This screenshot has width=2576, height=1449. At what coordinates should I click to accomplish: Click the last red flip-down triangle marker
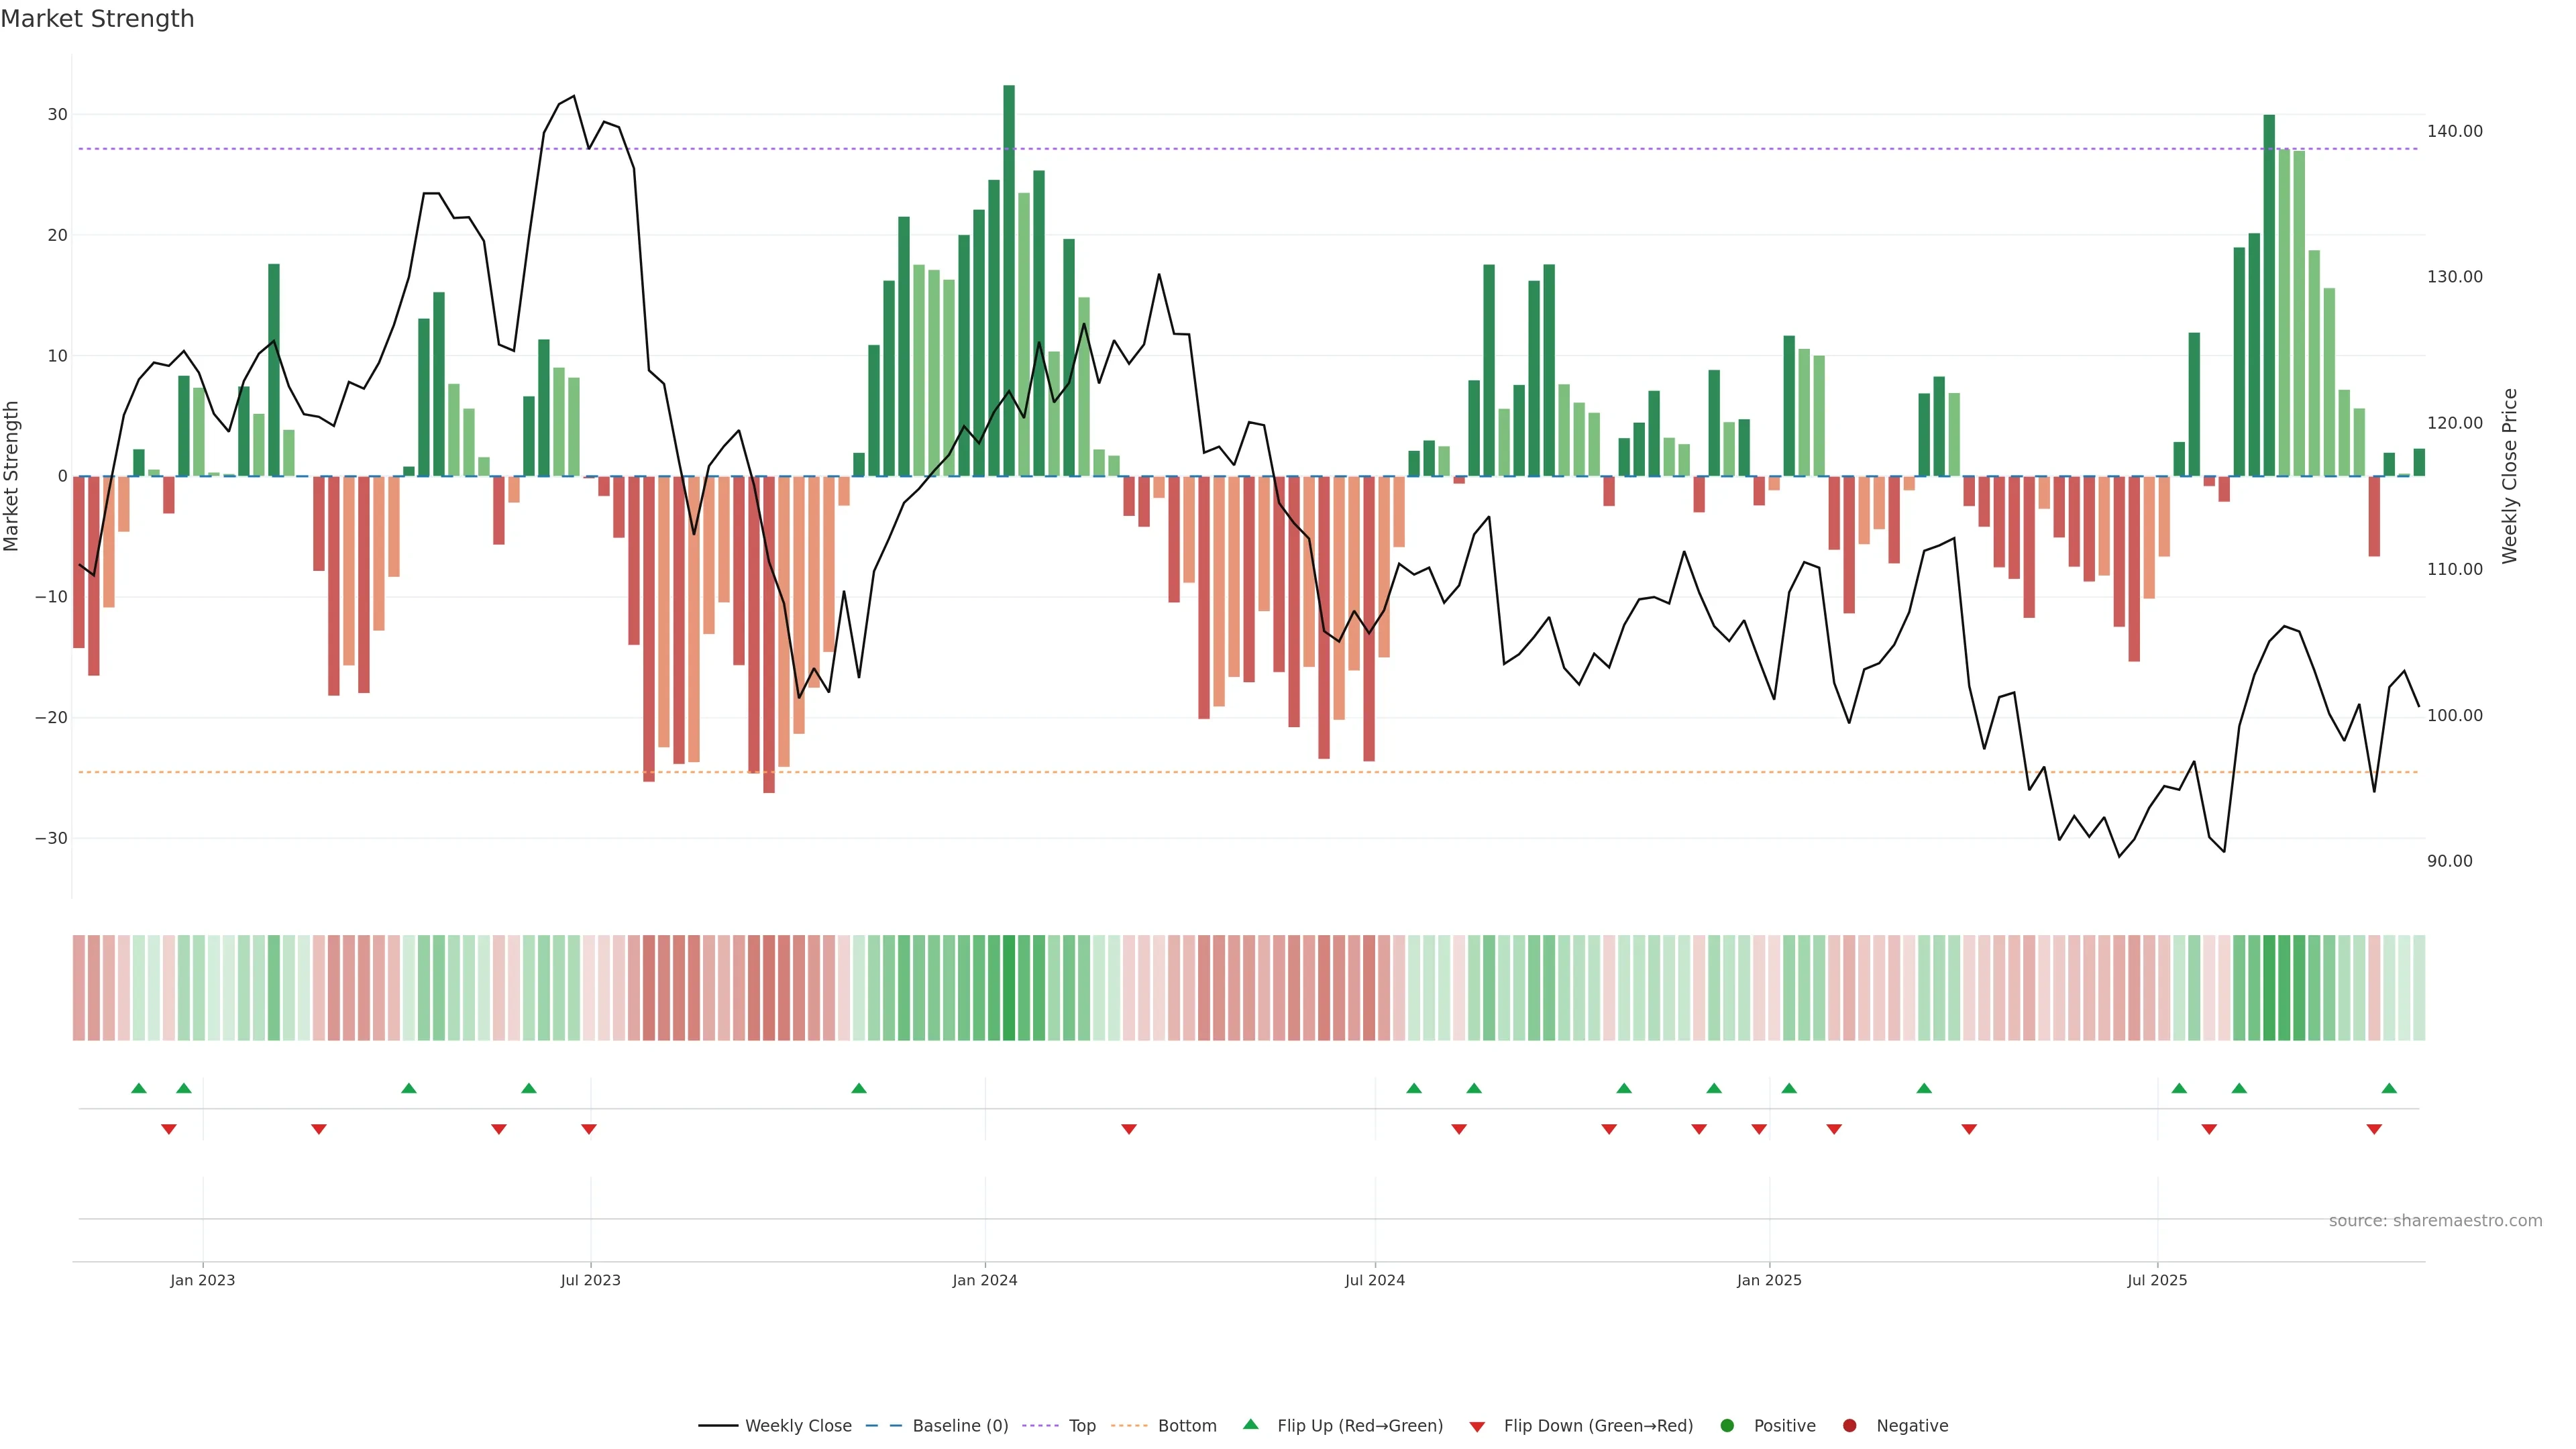2374,1129
